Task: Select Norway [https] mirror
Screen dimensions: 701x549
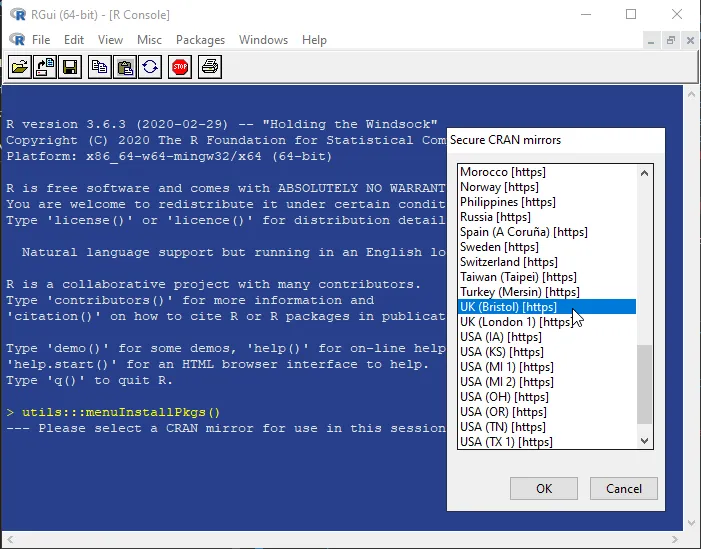Action: (547, 187)
